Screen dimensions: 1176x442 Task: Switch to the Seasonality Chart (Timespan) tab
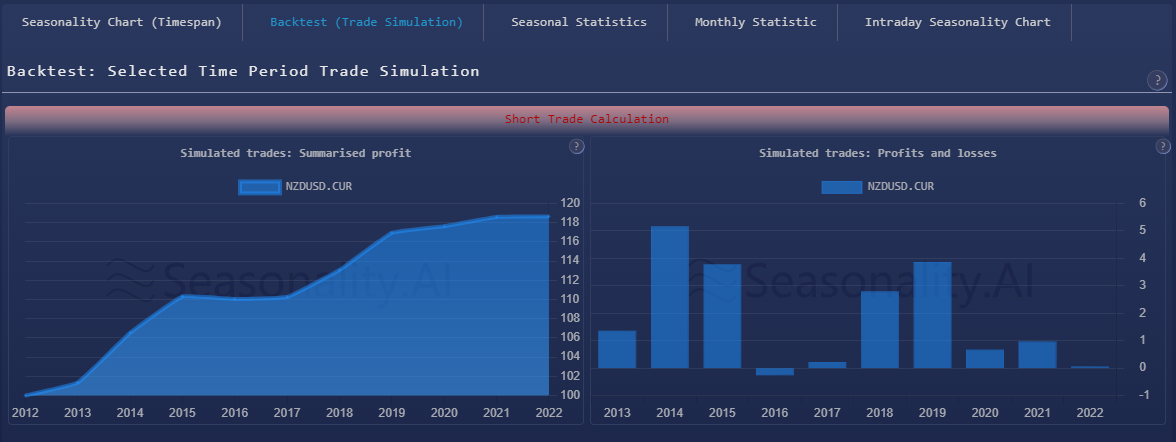click(x=122, y=22)
